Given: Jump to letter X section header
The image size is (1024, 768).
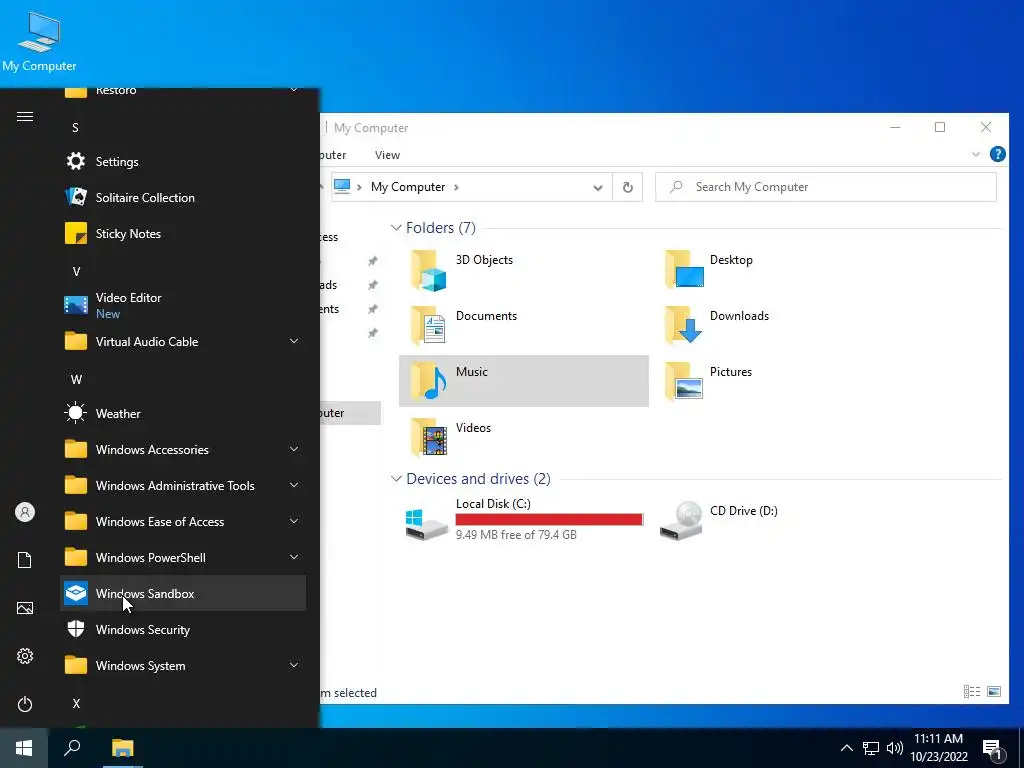Looking at the screenshot, I should tap(76, 703).
